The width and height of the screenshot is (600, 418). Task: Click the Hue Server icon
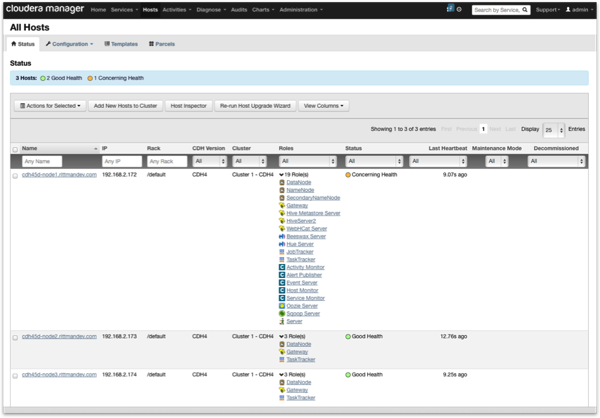click(x=282, y=244)
